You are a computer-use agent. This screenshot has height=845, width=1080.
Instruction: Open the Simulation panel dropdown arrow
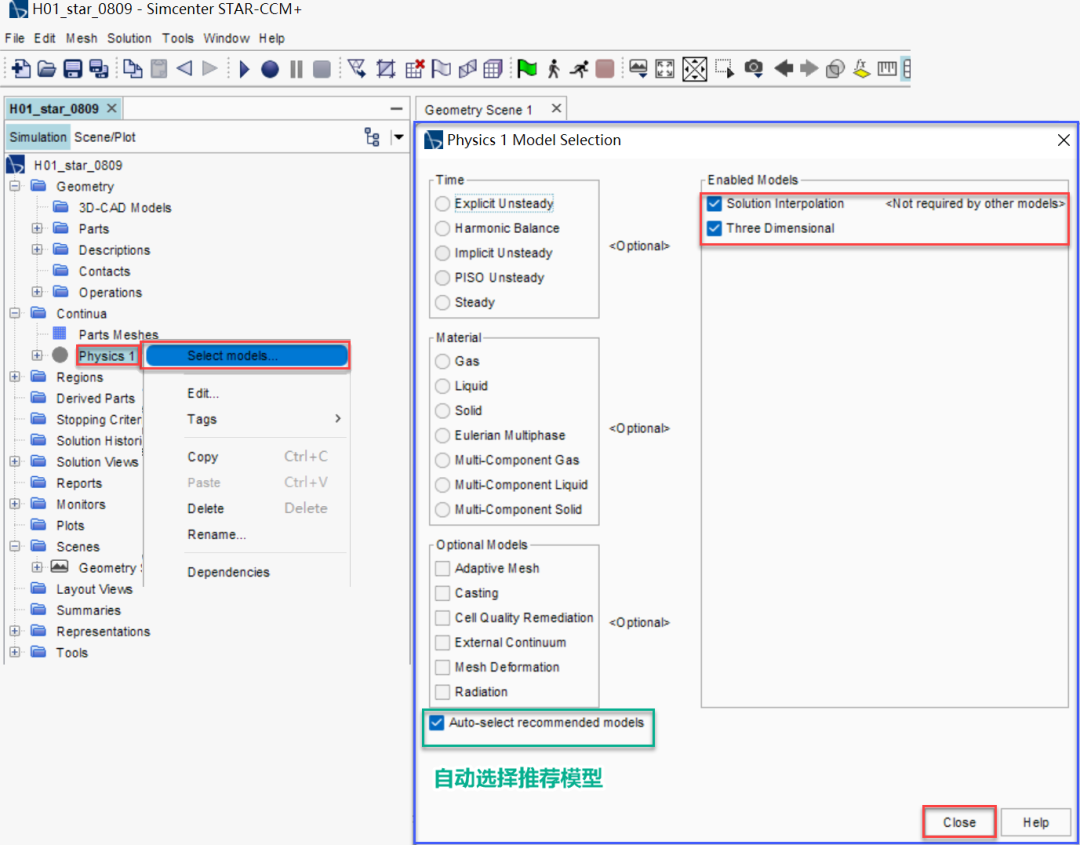tap(398, 137)
